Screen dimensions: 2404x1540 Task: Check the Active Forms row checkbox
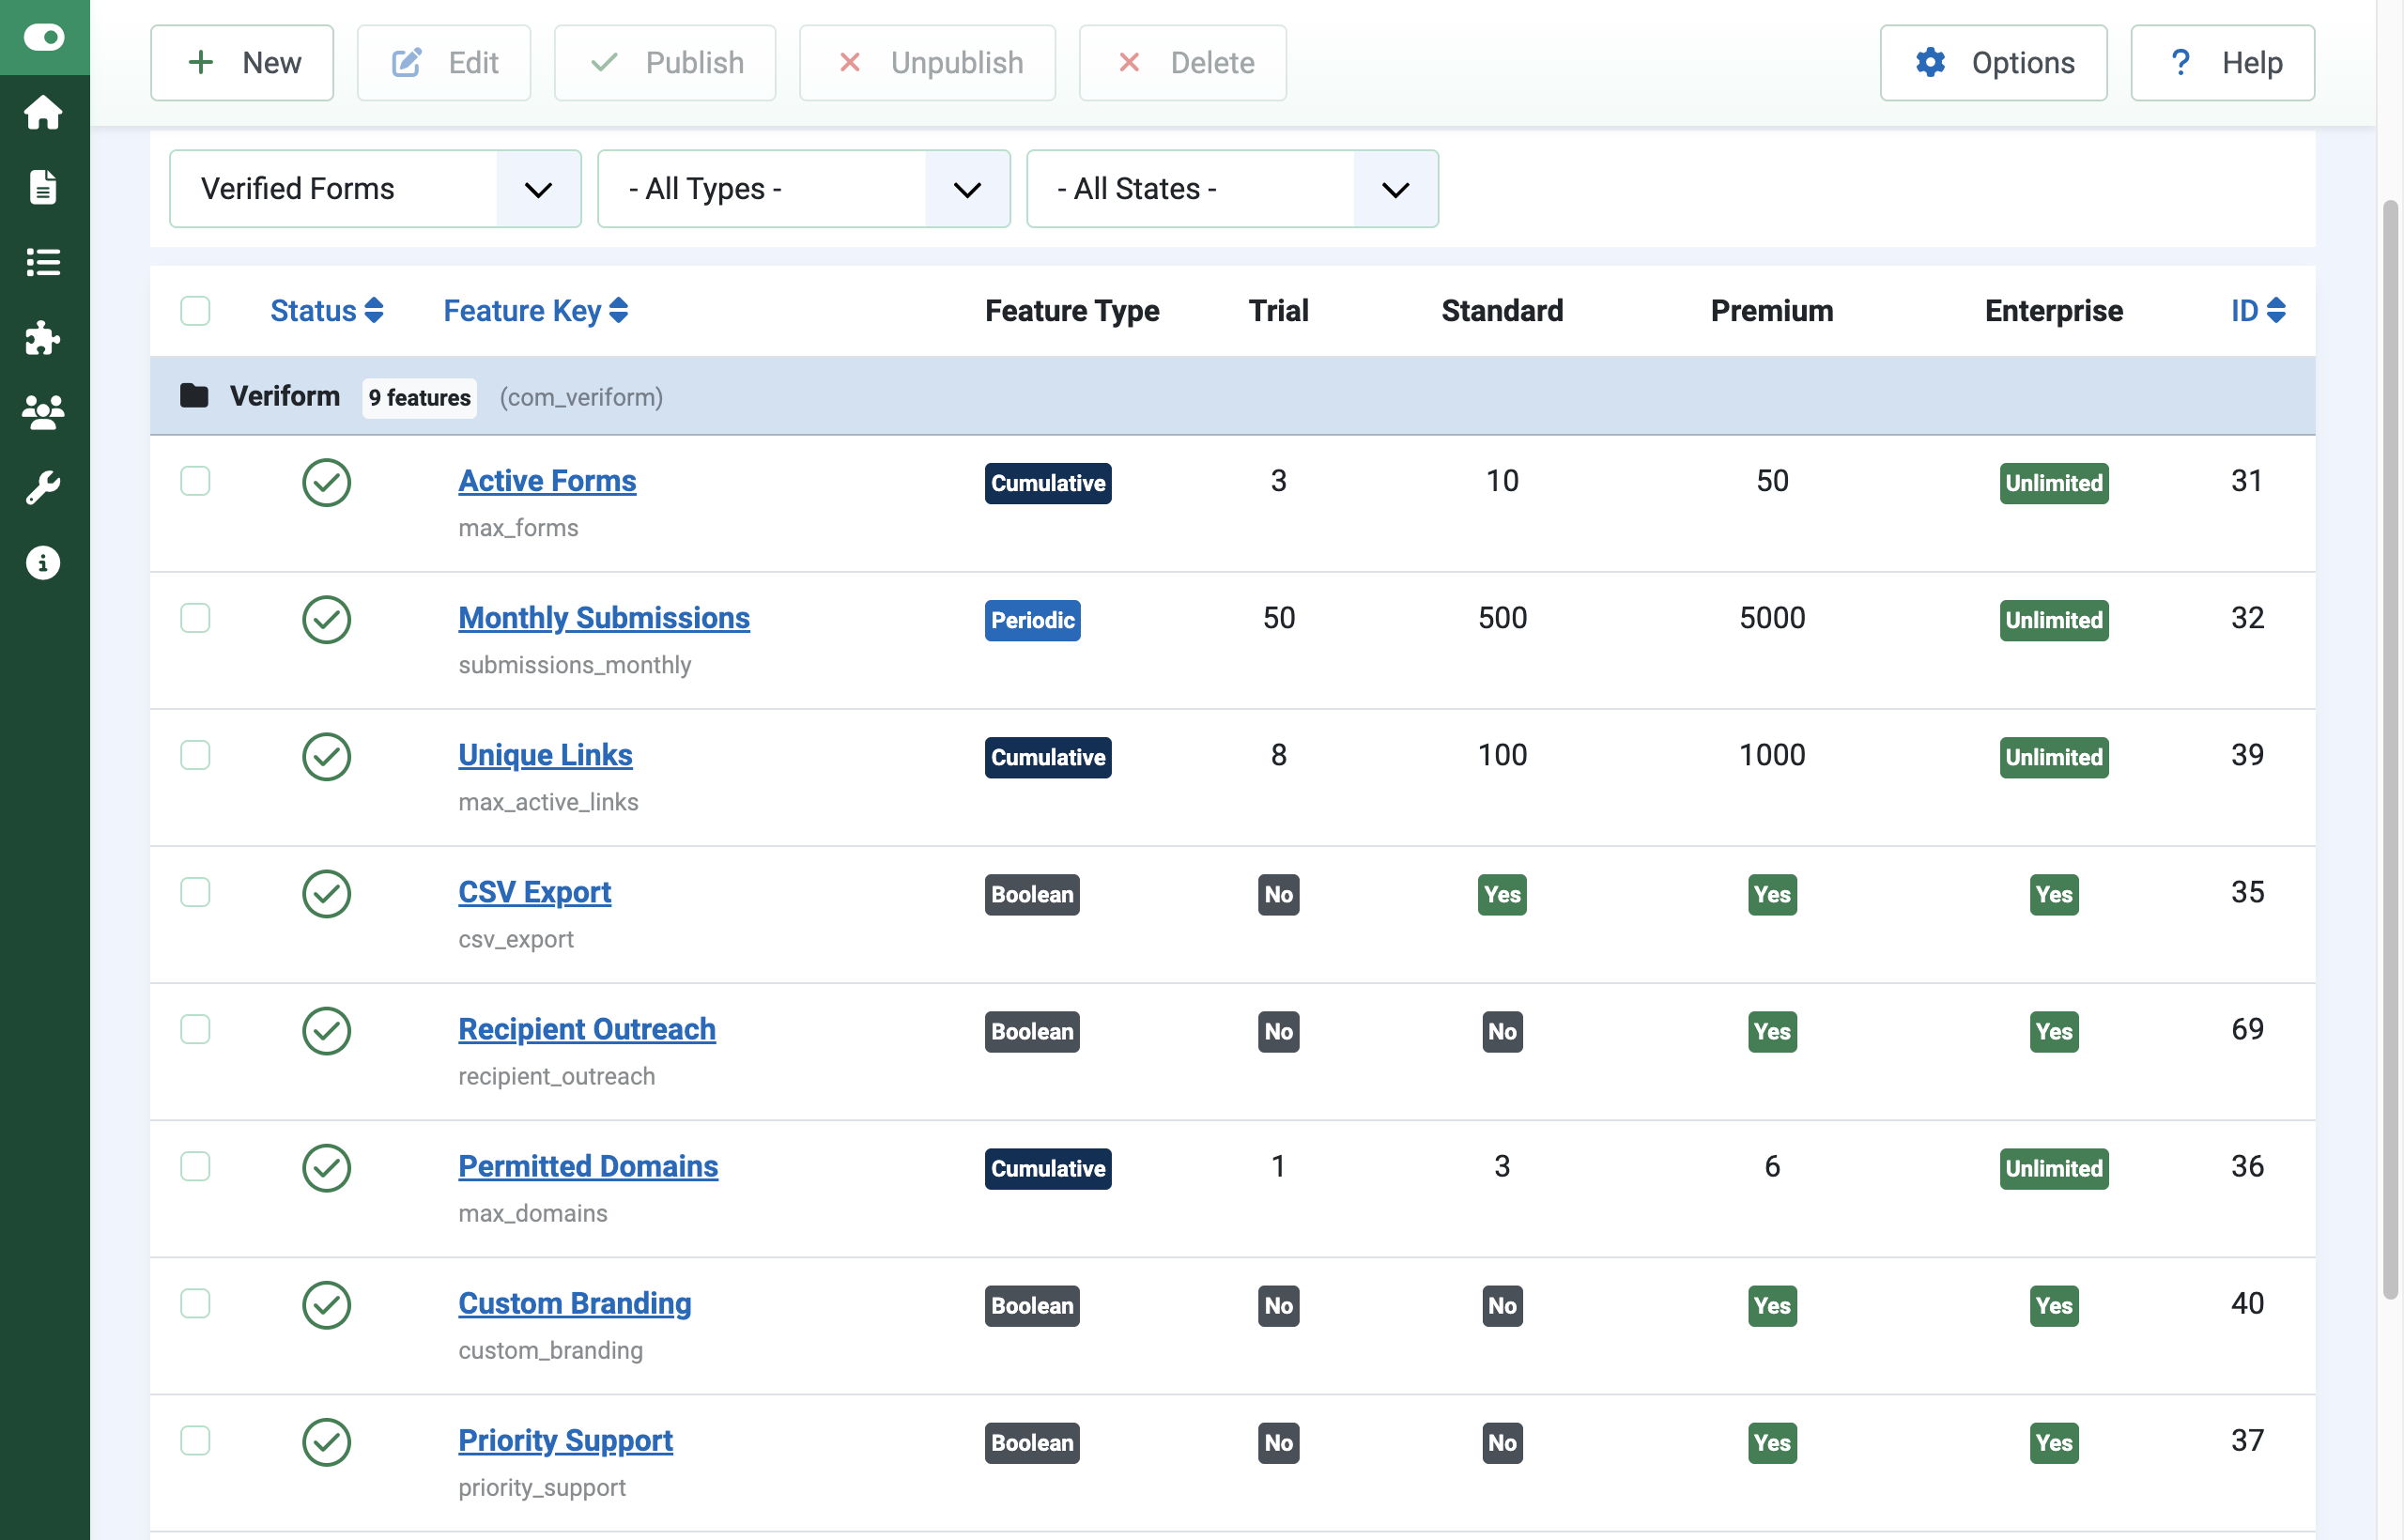click(195, 481)
